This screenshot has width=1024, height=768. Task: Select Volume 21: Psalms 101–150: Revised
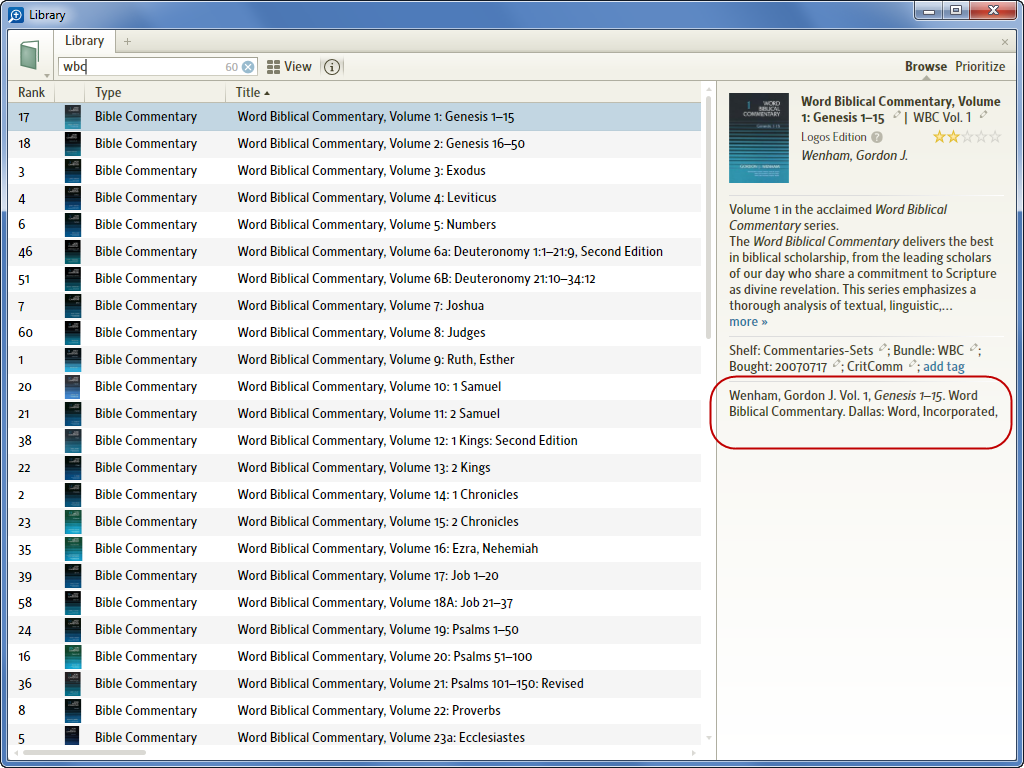point(355,684)
